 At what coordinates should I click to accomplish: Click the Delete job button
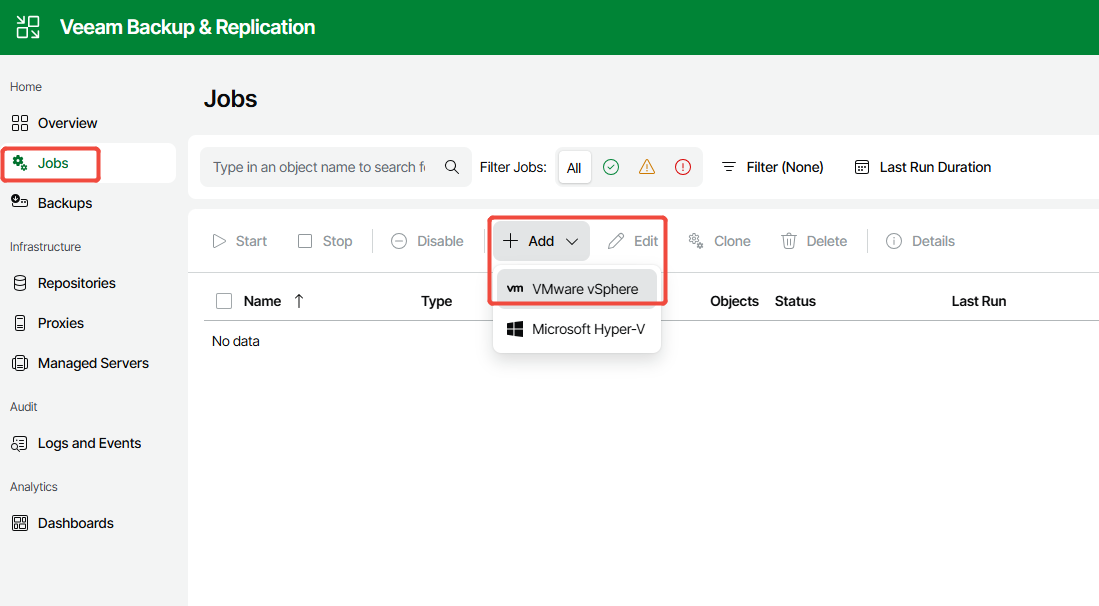coord(814,241)
